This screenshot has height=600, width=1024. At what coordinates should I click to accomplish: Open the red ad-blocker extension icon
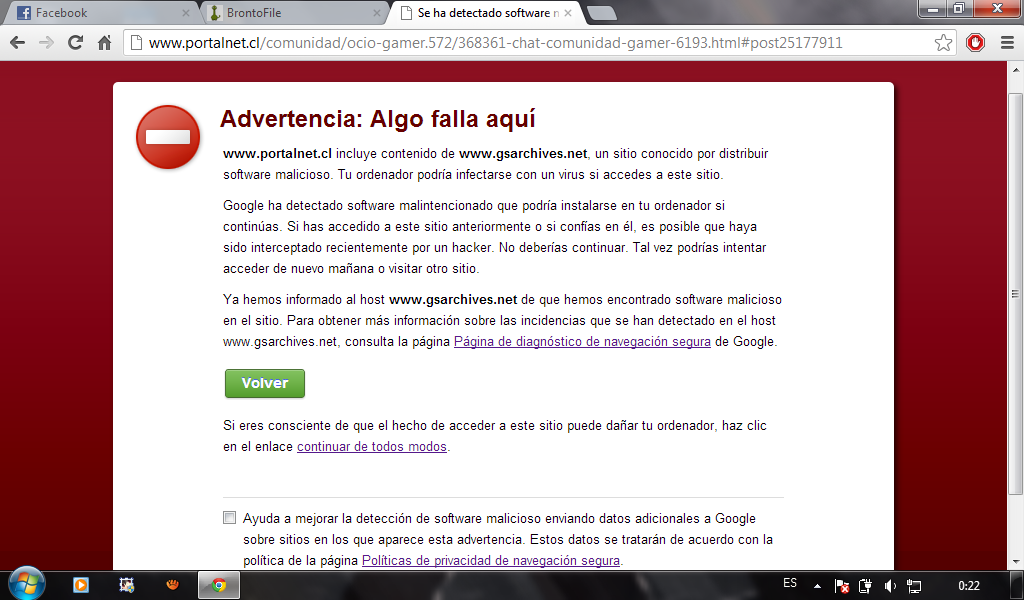pos(975,43)
